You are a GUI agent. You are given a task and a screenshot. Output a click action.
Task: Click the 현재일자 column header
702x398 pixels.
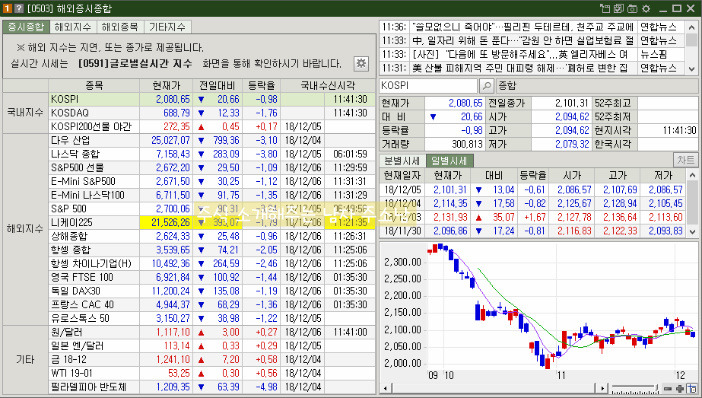coord(402,175)
